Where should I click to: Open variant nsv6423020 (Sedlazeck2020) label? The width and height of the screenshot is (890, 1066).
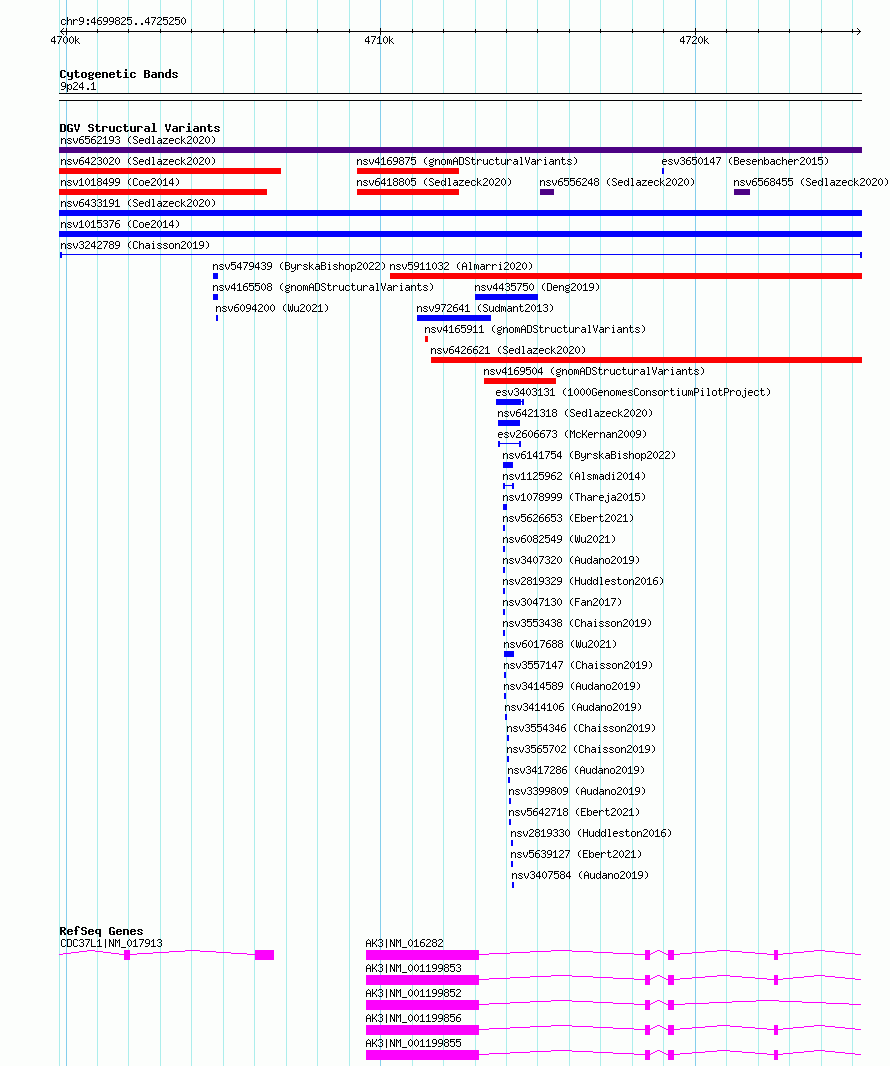(x=138, y=161)
